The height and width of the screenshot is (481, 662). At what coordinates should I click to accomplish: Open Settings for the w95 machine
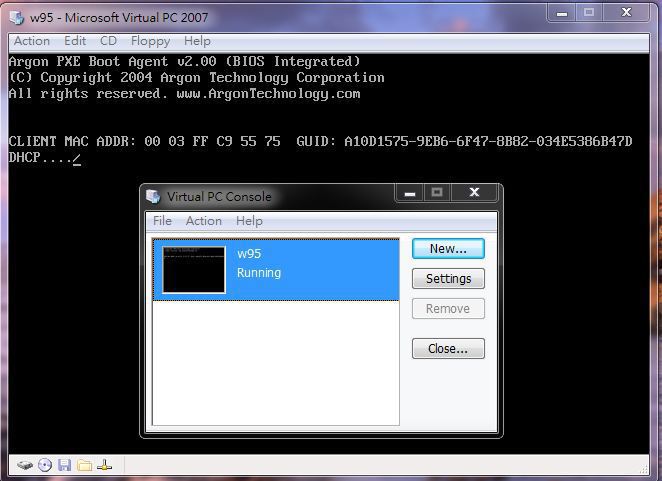coord(448,279)
